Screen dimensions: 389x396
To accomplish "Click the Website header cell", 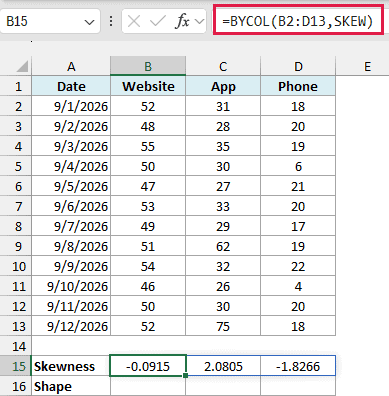I will [x=148, y=86].
